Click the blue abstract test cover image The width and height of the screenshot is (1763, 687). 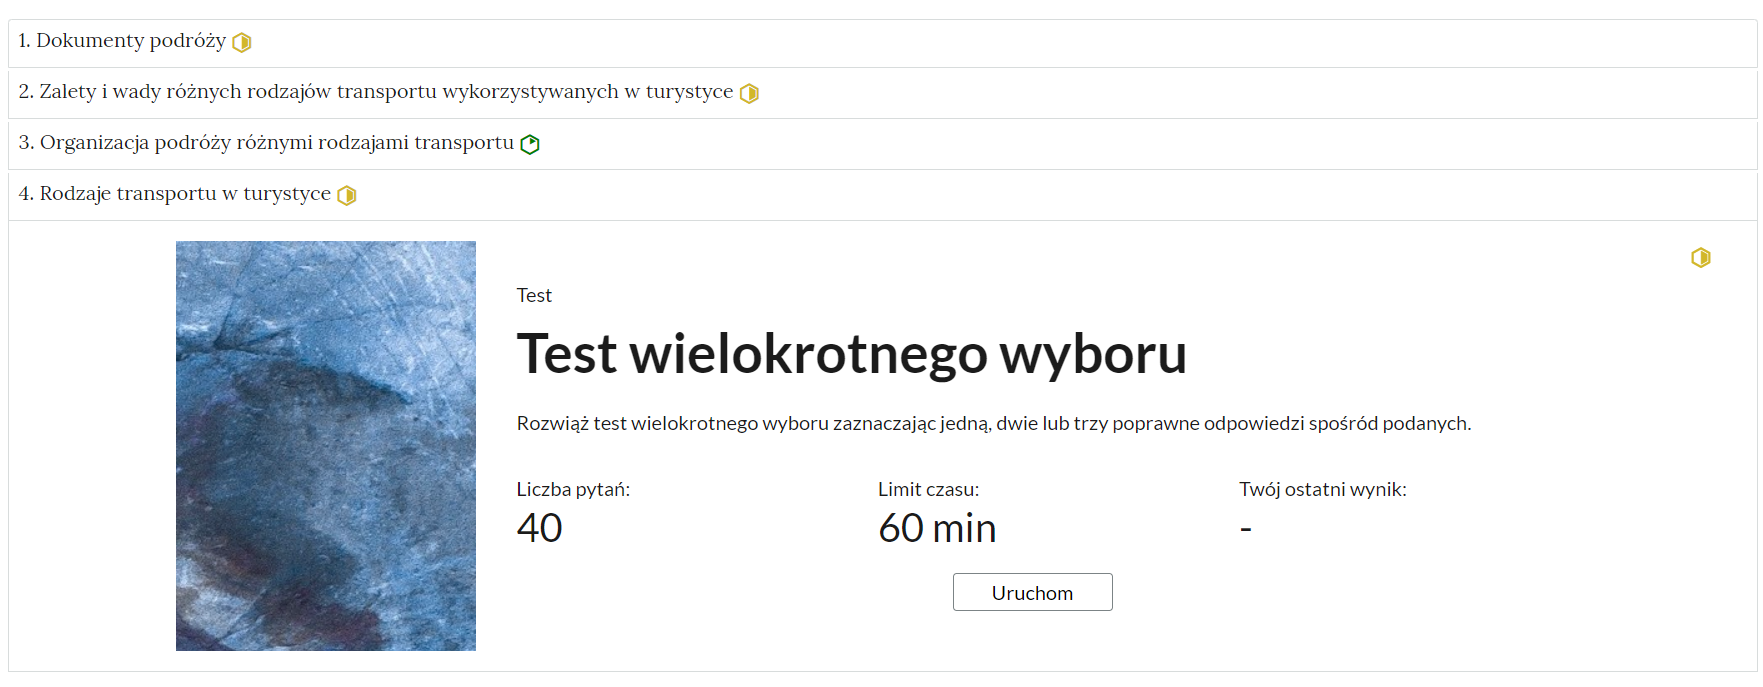[x=326, y=446]
